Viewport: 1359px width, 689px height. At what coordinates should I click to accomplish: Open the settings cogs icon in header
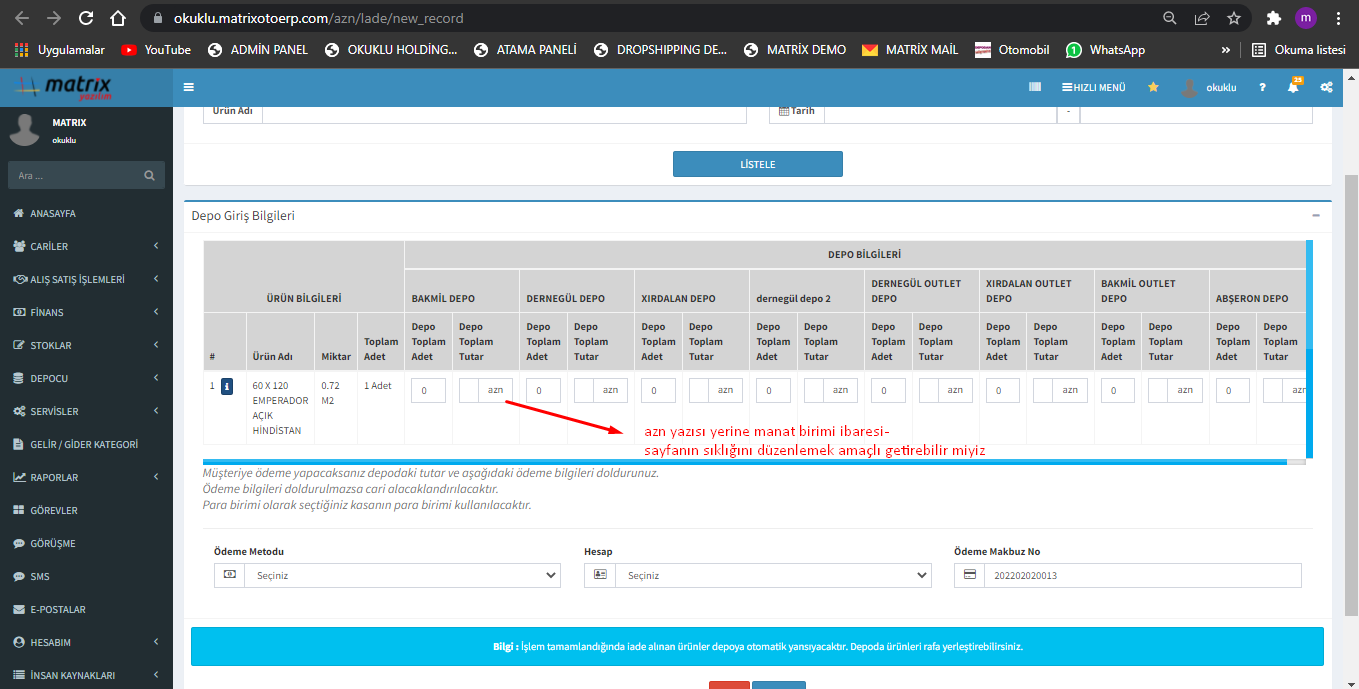[1326, 88]
